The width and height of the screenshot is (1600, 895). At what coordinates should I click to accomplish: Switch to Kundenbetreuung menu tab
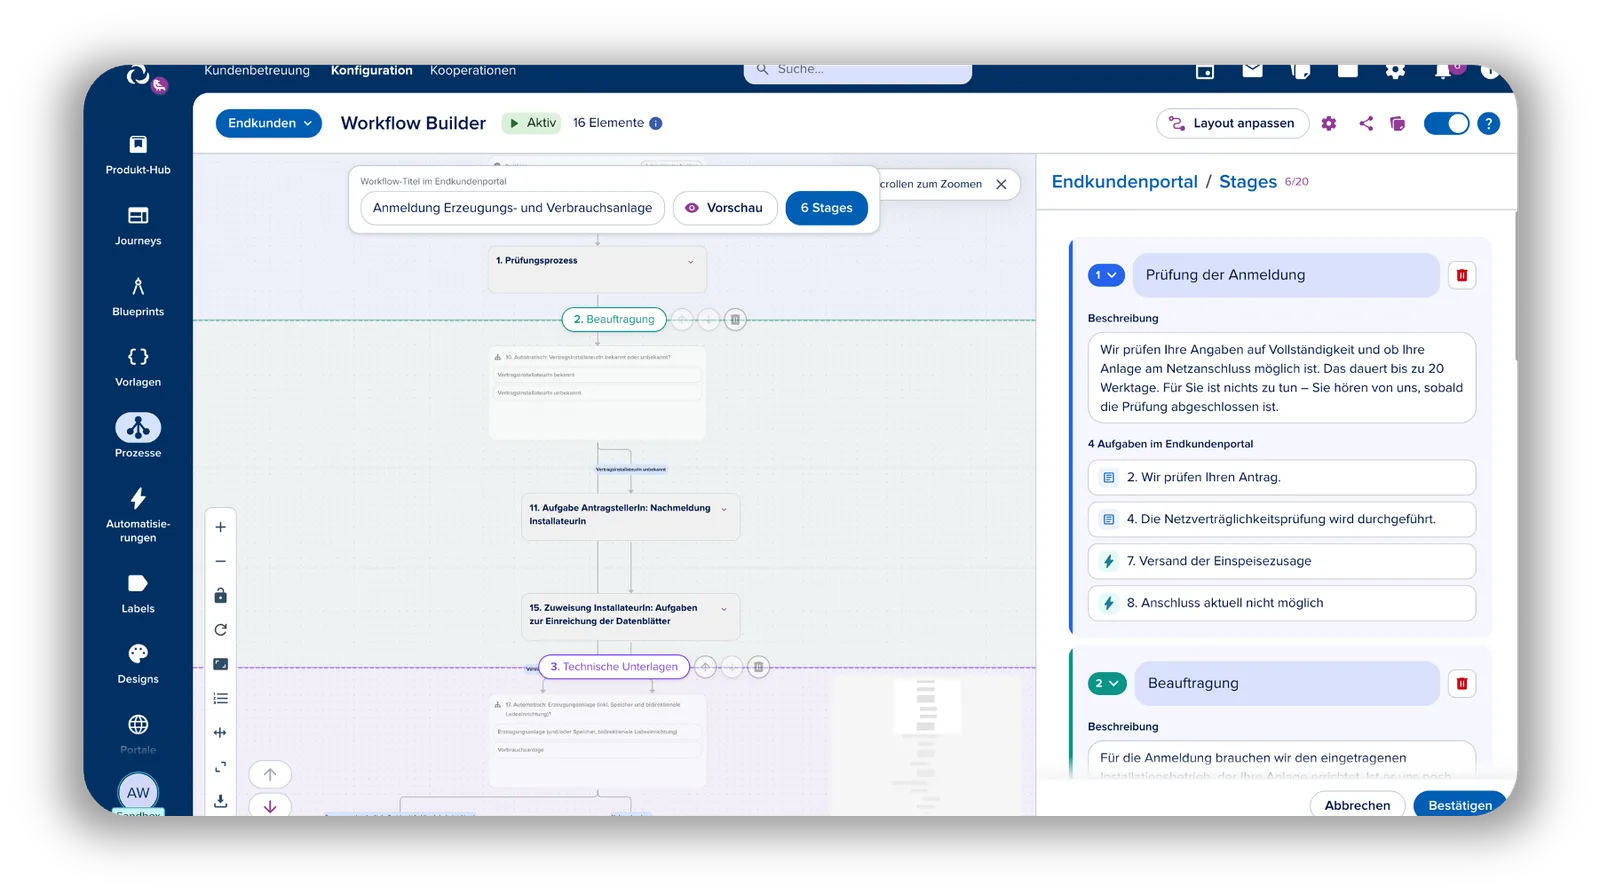[x=257, y=71]
